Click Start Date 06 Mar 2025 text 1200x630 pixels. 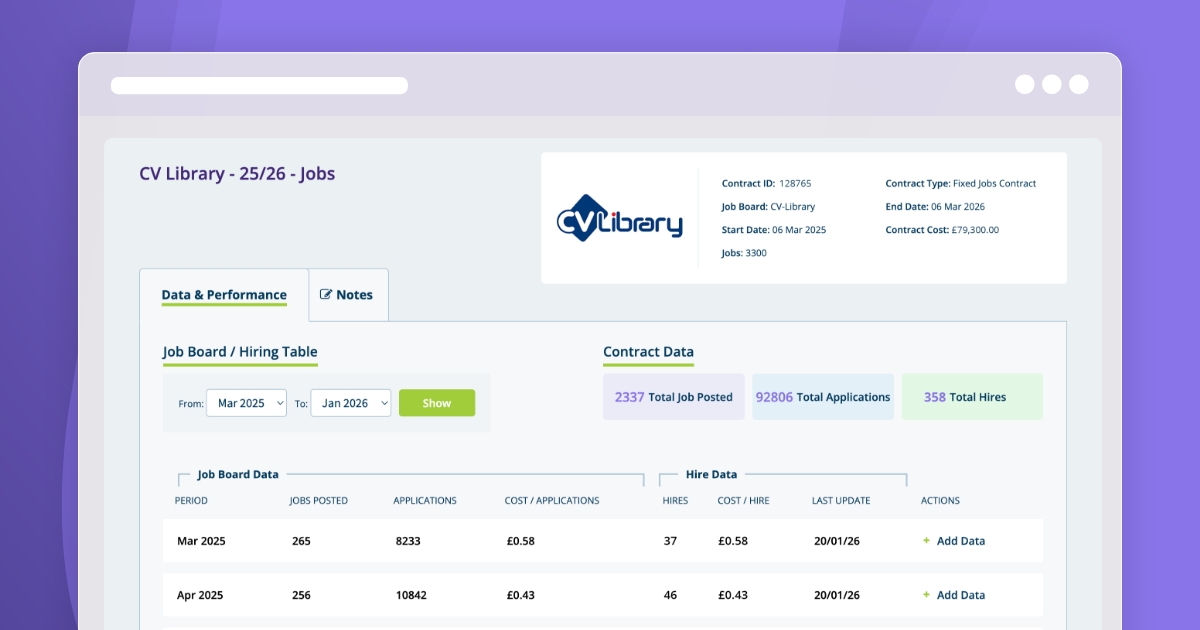pyautogui.click(x=774, y=230)
